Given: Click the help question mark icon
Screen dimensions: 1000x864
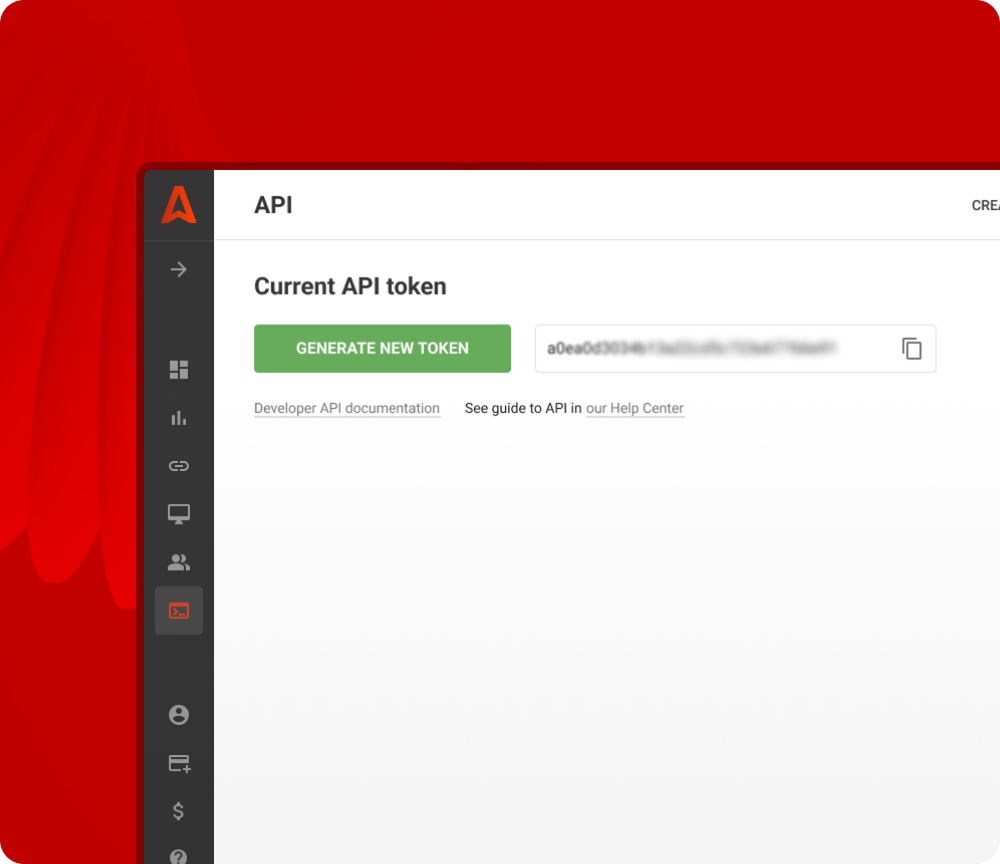Looking at the screenshot, I should point(179,856).
